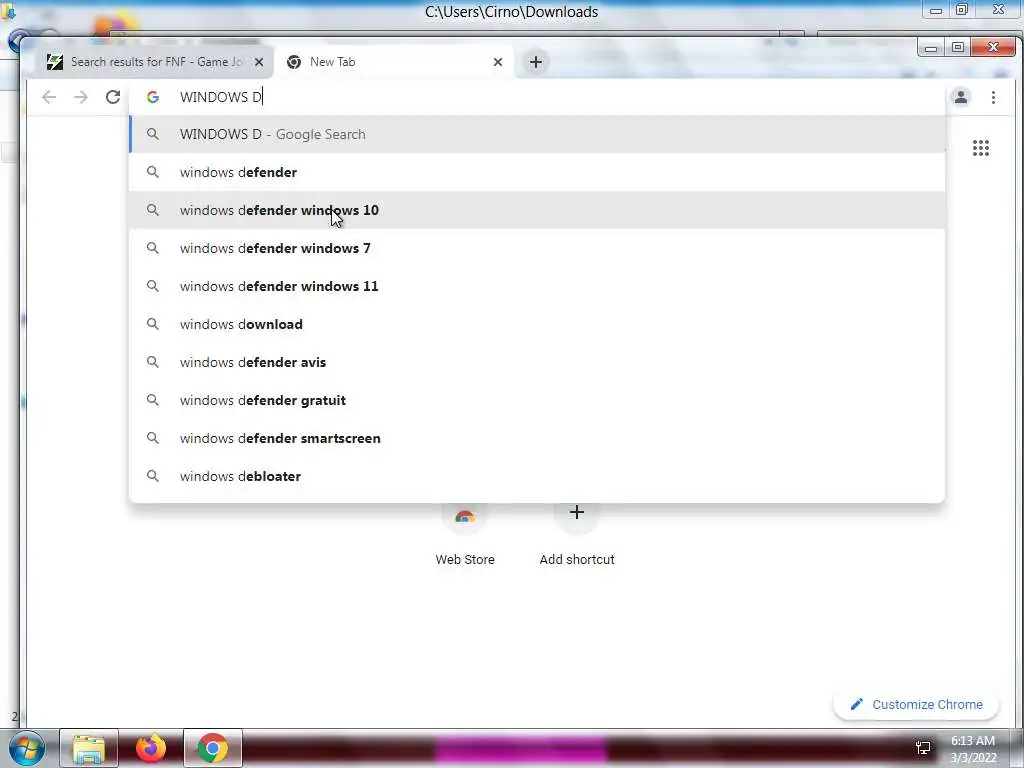
Task: Choose the 'windows defender' suggestion
Action: tap(537, 172)
